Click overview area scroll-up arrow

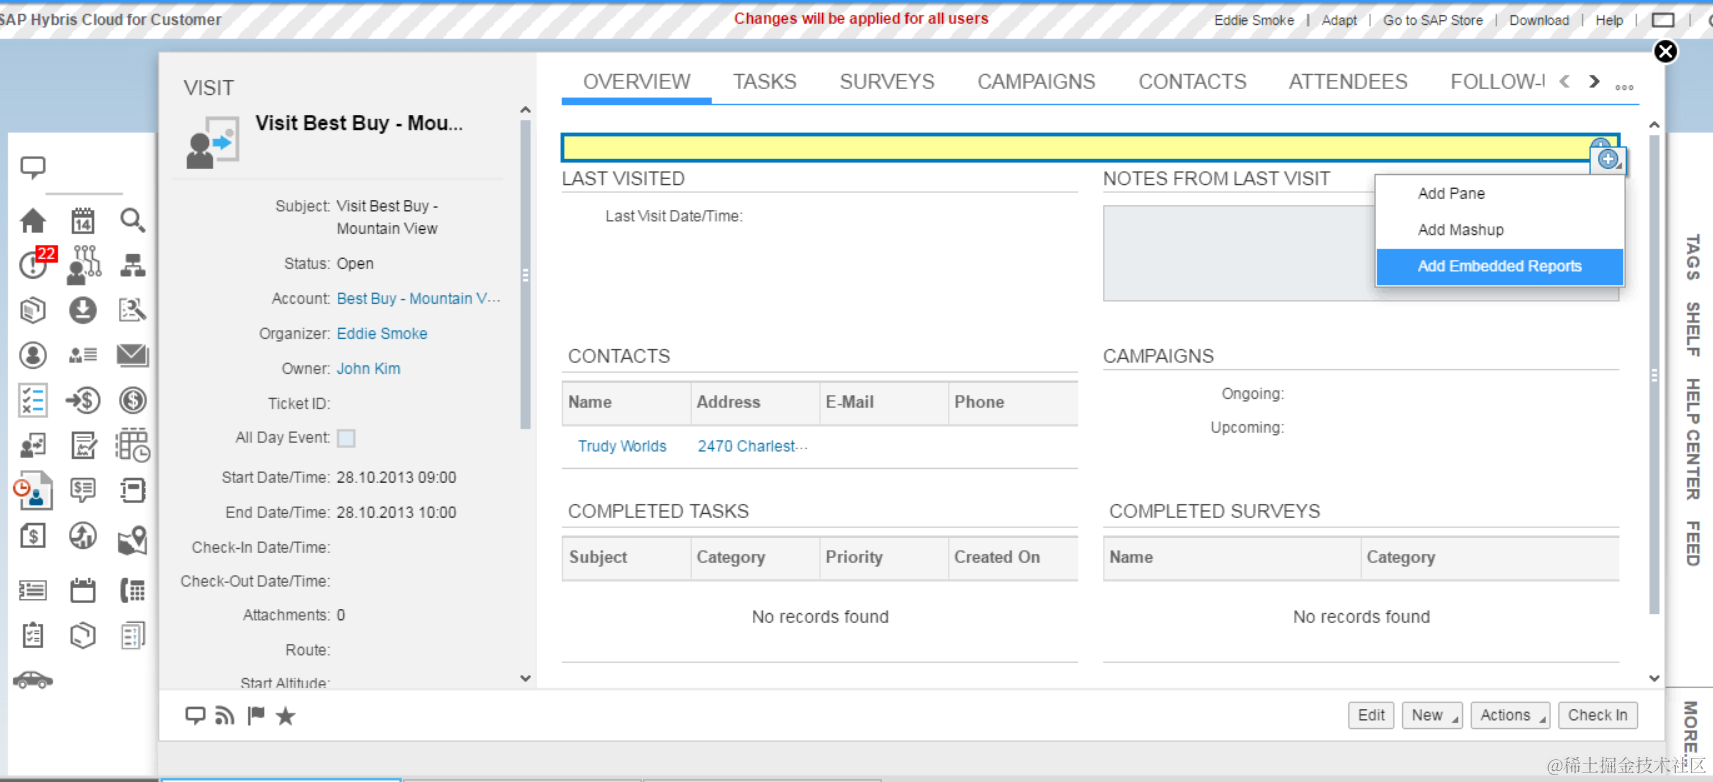pos(1654,125)
